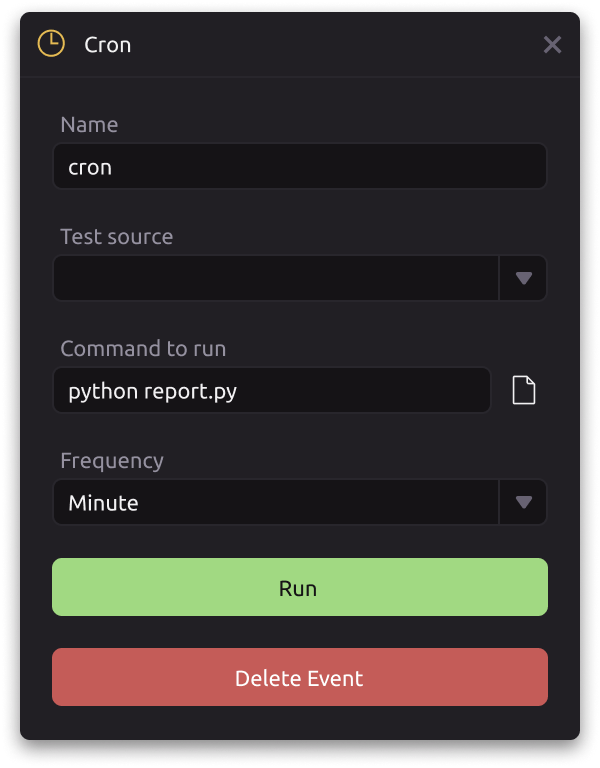Close the Cron dialog with the X

pyautogui.click(x=552, y=45)
